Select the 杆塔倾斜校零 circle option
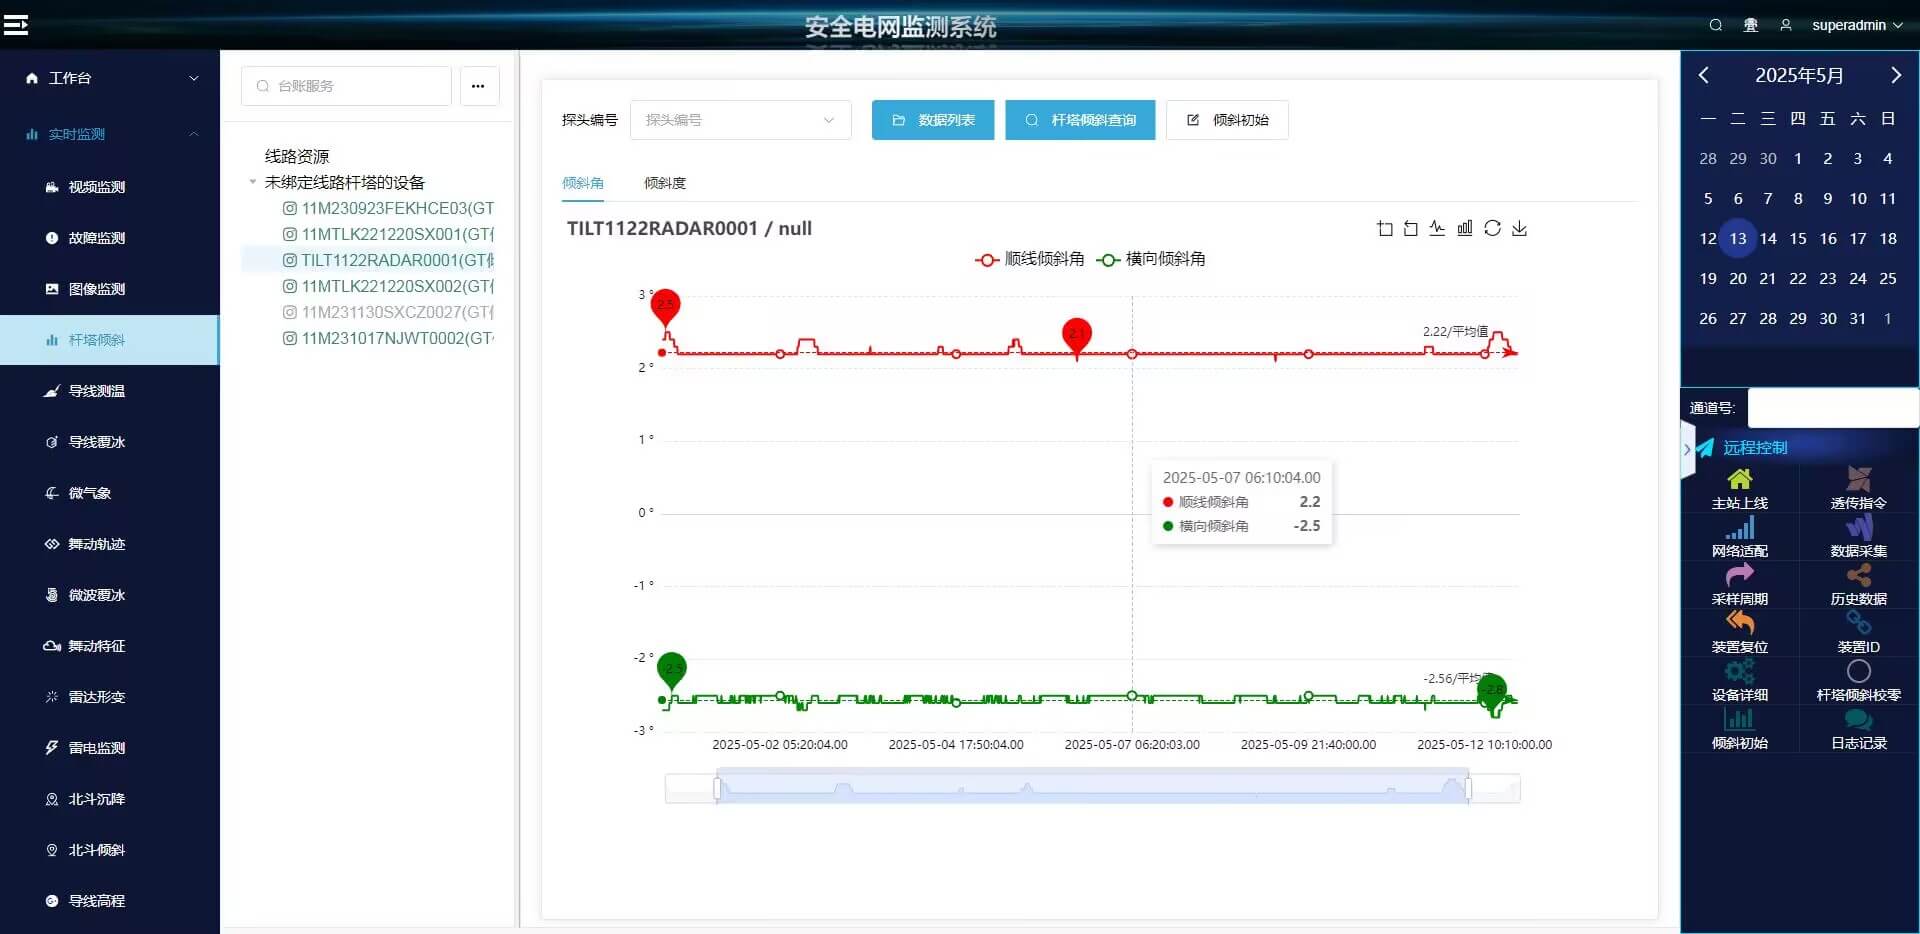The width and height of the screenshot is (1920, 934). click(1858, 672)
